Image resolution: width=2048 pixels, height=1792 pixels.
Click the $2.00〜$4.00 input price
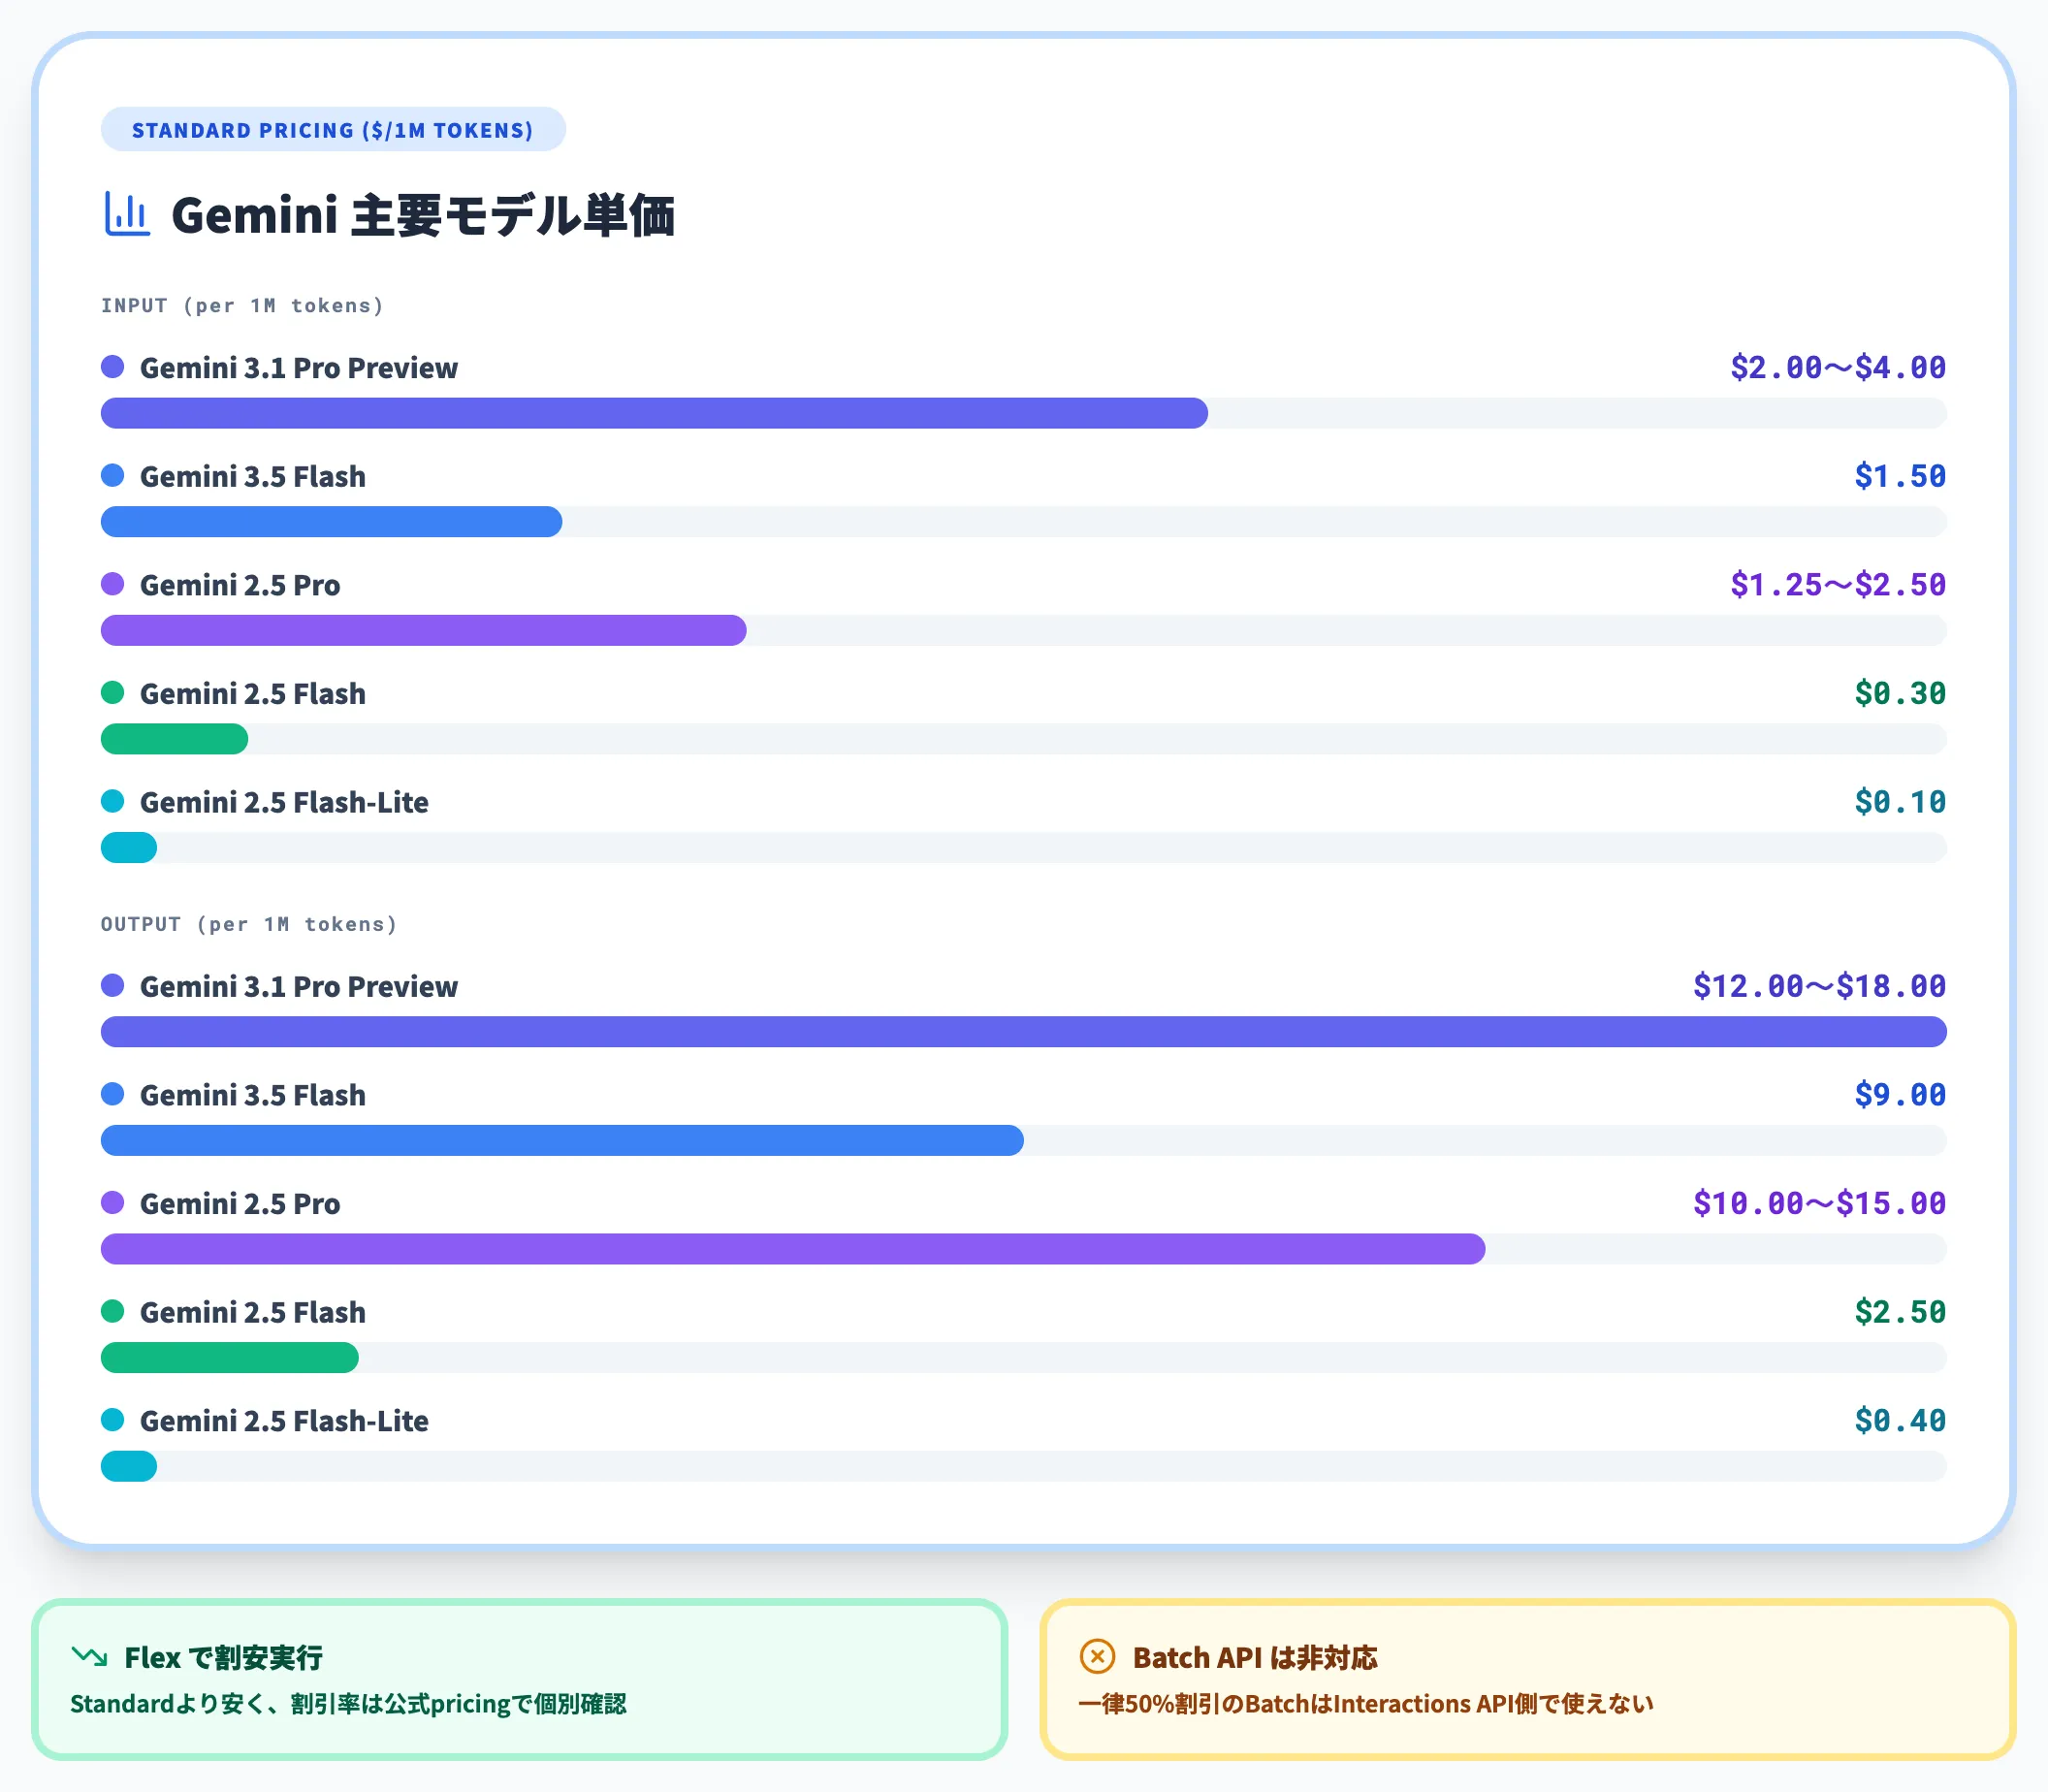click(x=1838, y=368)
